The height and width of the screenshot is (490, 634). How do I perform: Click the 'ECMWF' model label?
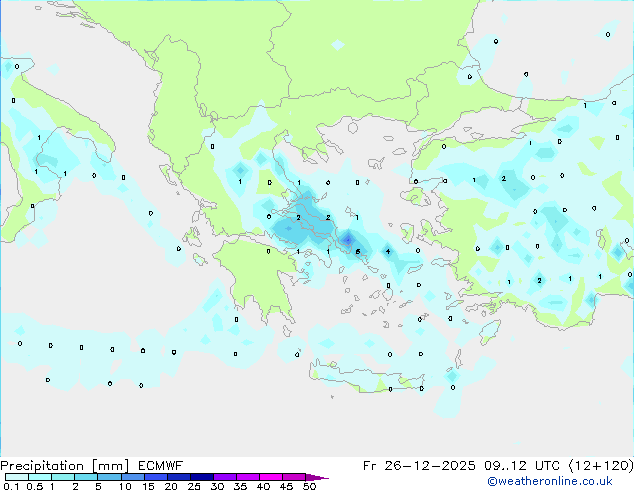[161, 466]
